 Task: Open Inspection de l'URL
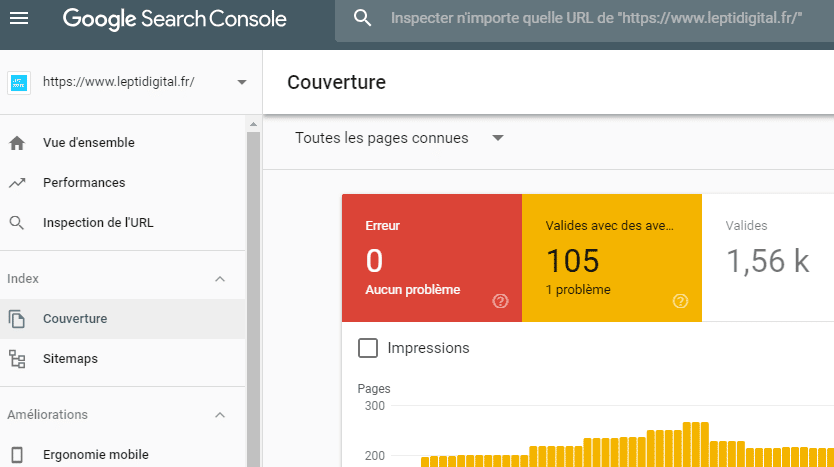[x=123, y=222]
